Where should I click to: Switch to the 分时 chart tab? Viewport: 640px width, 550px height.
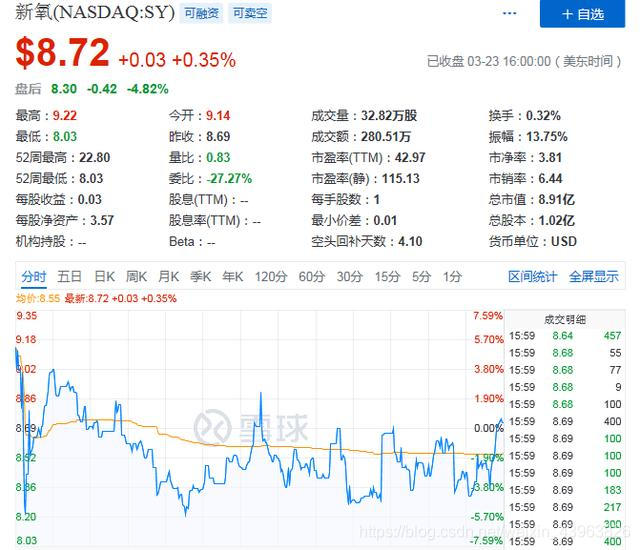34,277
